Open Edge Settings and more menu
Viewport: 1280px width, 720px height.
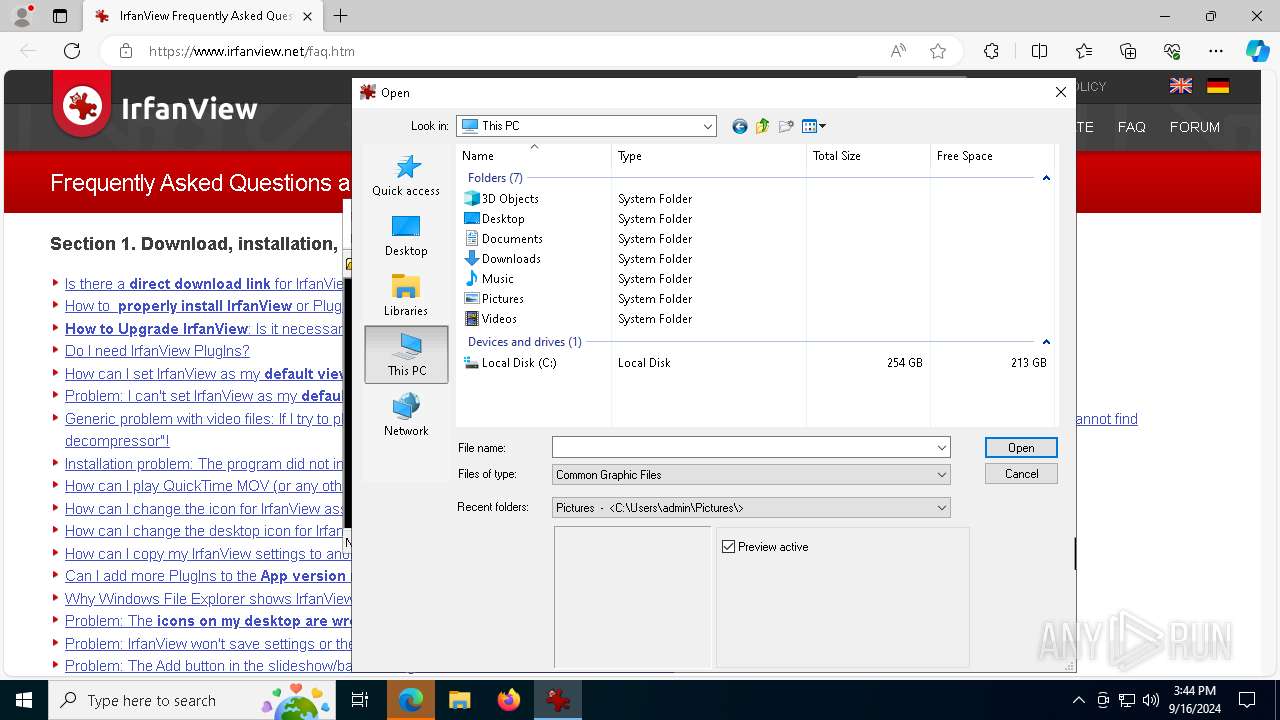click(1216, 51)
